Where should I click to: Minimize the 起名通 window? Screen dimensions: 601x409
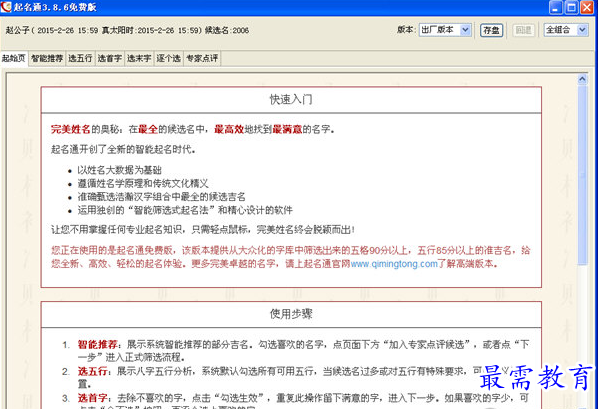(555, 7)
